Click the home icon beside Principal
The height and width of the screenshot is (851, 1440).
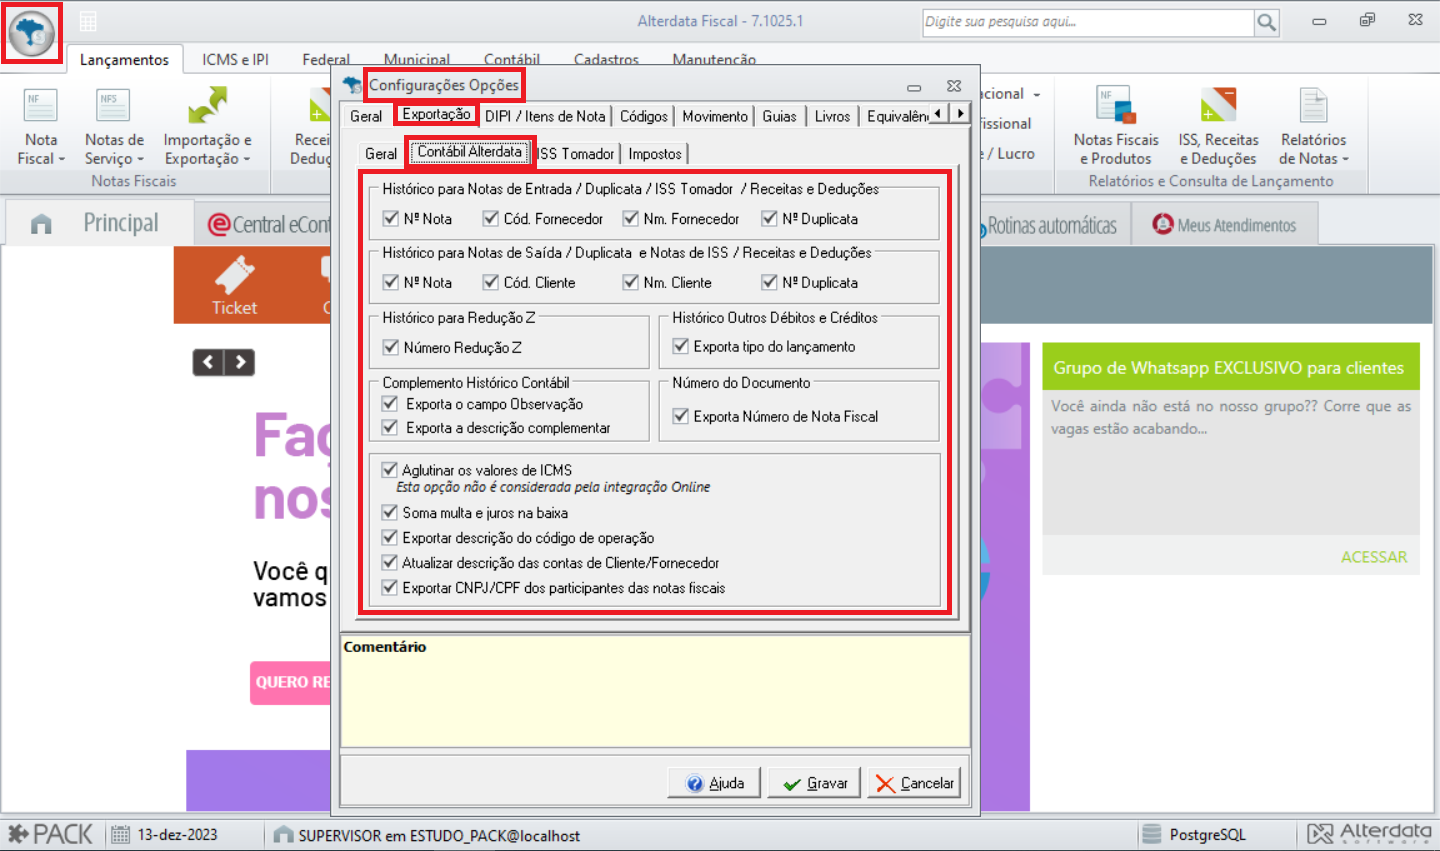point(41,224)
